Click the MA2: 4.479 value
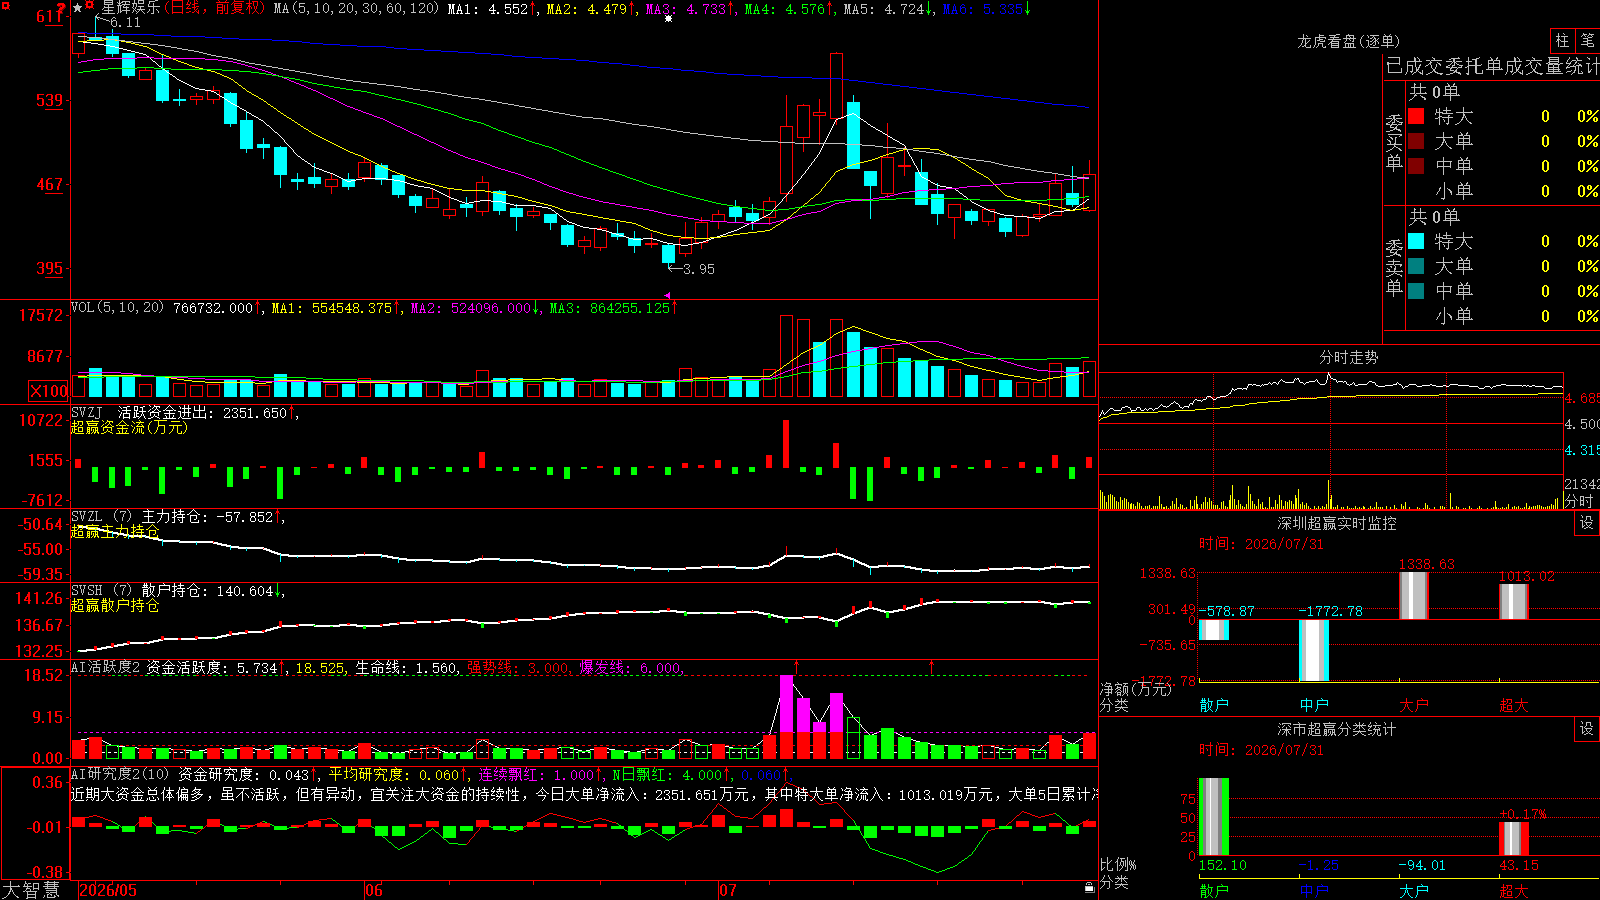 pyautogui.click(x=590, y=9)
